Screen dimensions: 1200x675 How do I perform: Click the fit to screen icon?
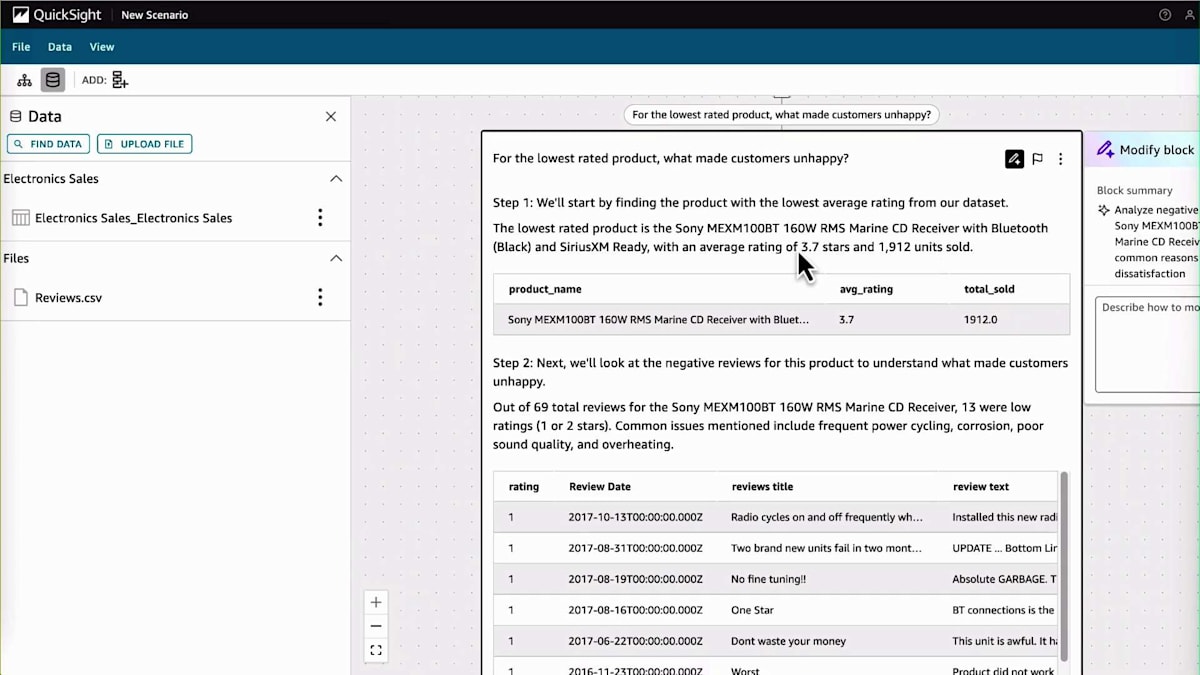(x=376, y=650)
